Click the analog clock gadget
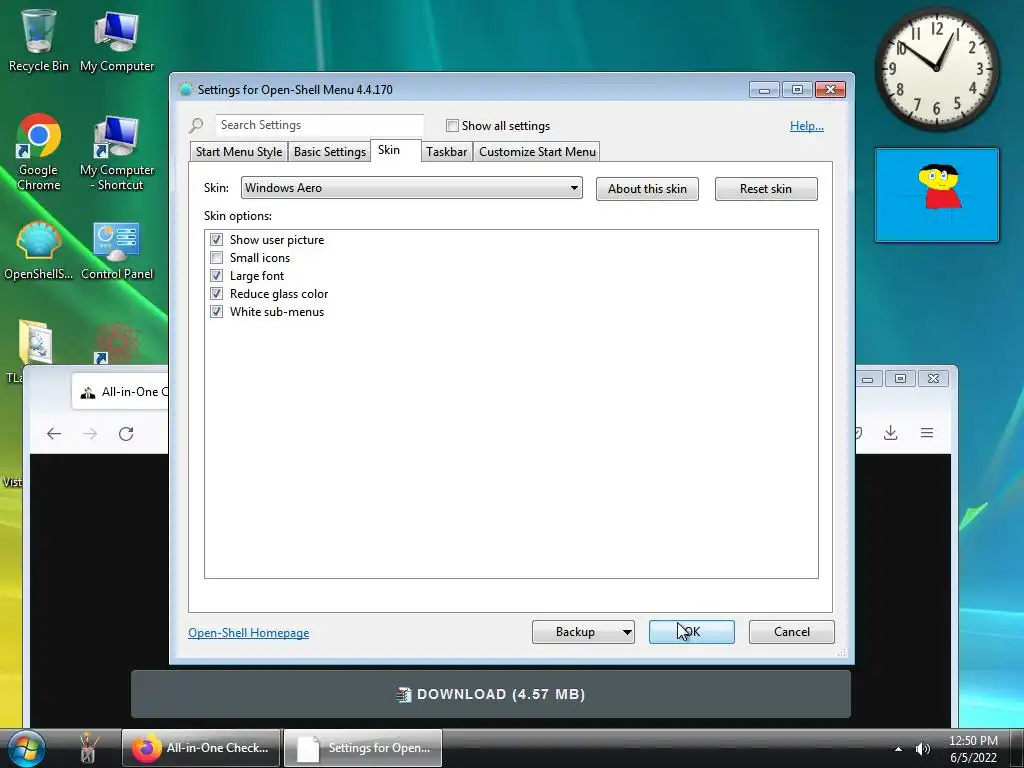Viewport: 1024px width, 768px height. point(936,68)
